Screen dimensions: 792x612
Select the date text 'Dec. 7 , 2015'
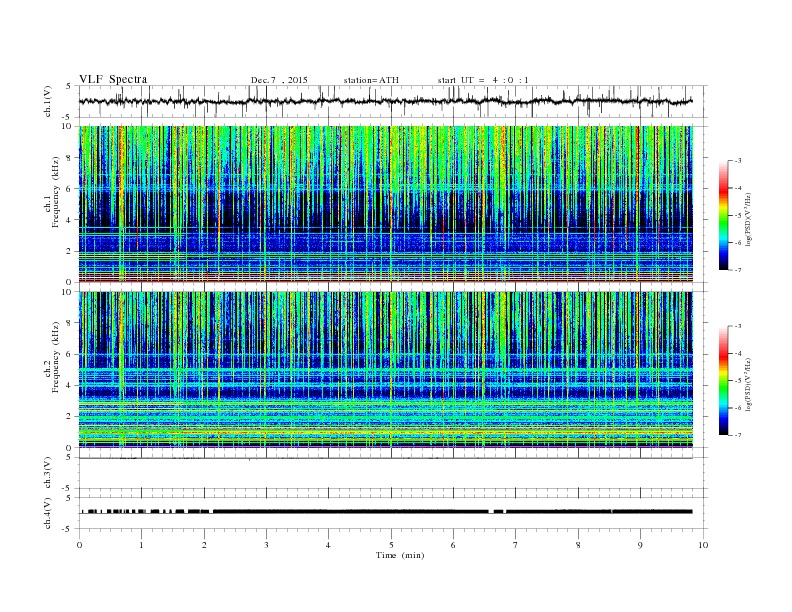click(x=279, y=80)
